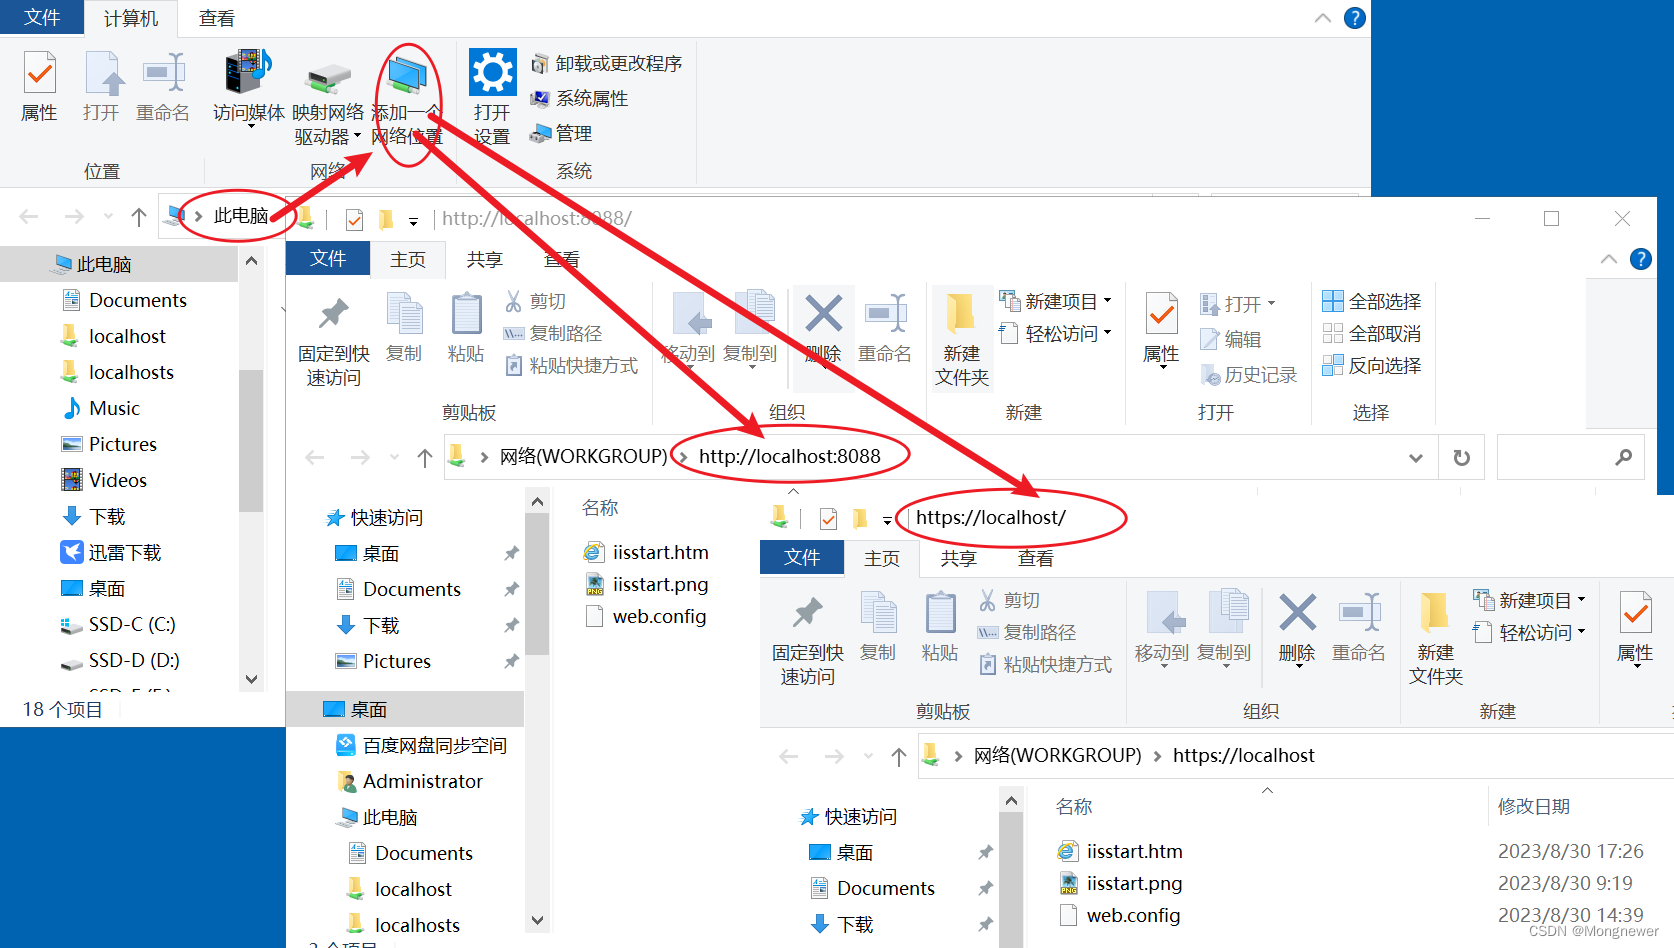
Task: Click the "粘贴快捷方式" icon
Action: coord(570,365)
